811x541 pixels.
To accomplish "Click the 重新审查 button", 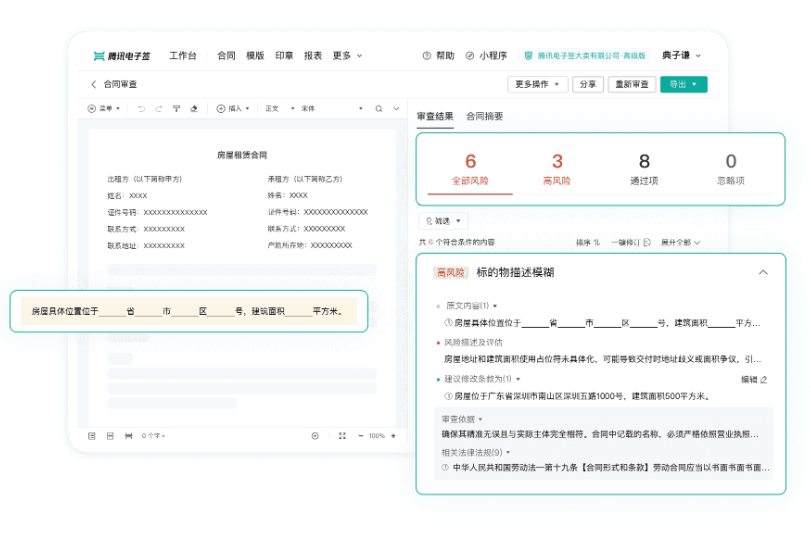I will tap(632, 84).
